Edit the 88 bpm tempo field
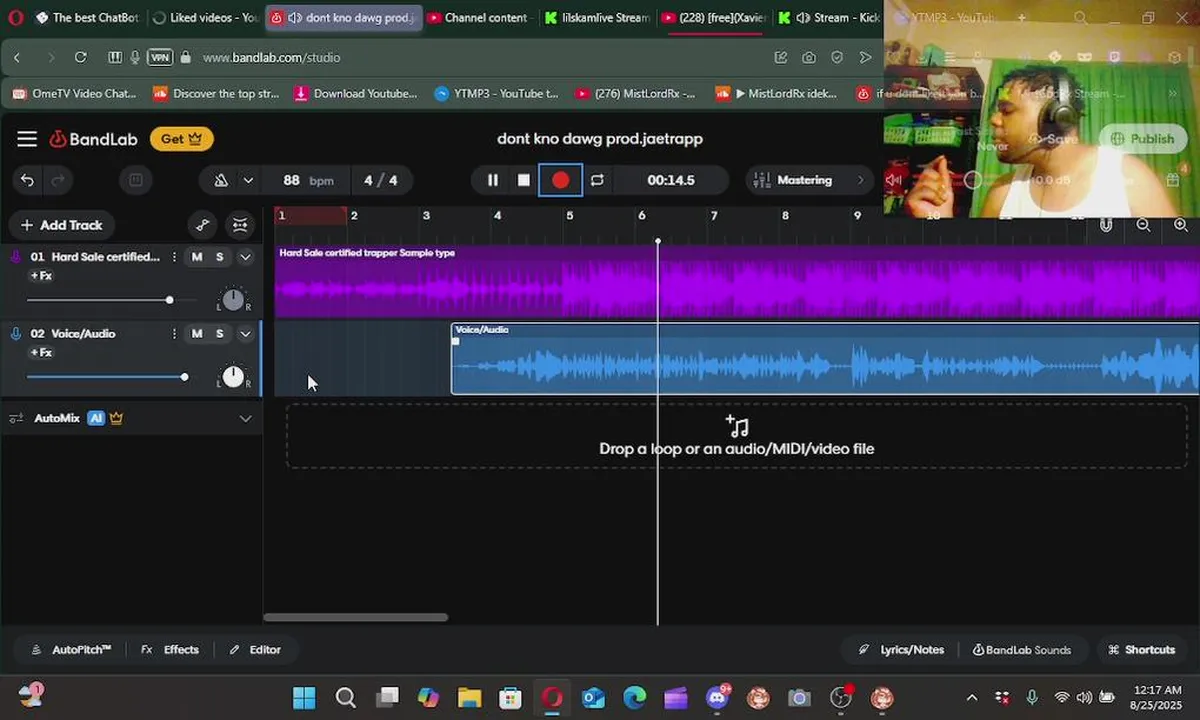This screenshot has height=720, width=1200. [307, 180]
